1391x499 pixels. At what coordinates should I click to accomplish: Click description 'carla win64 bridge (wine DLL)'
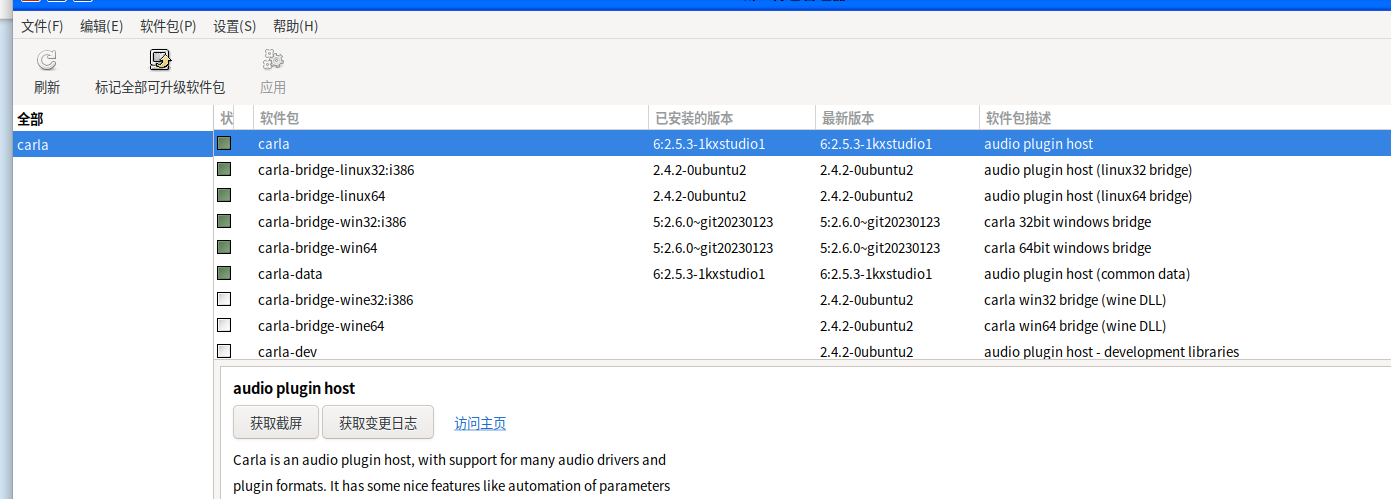pyautogui.click(x=1075, y=326)
